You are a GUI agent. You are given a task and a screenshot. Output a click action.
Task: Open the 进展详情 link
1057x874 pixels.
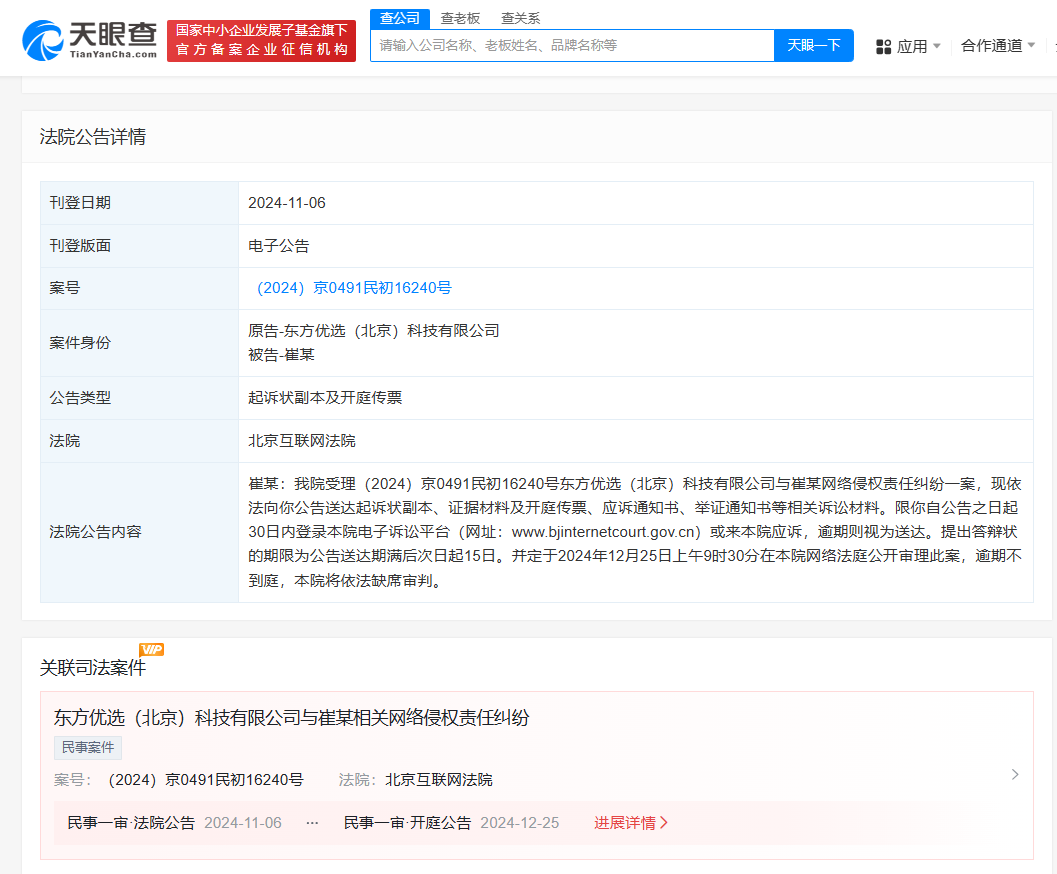pos(631,823)
